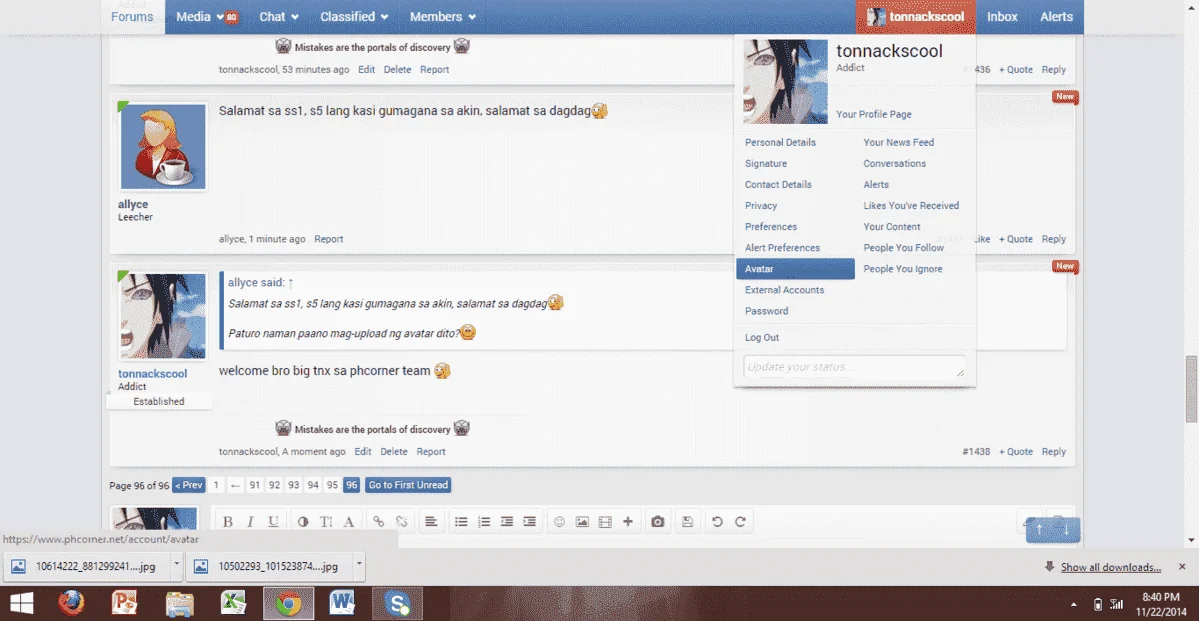Open options arrow for 10614222 download

pyautogui.click(x=177, y=565)
